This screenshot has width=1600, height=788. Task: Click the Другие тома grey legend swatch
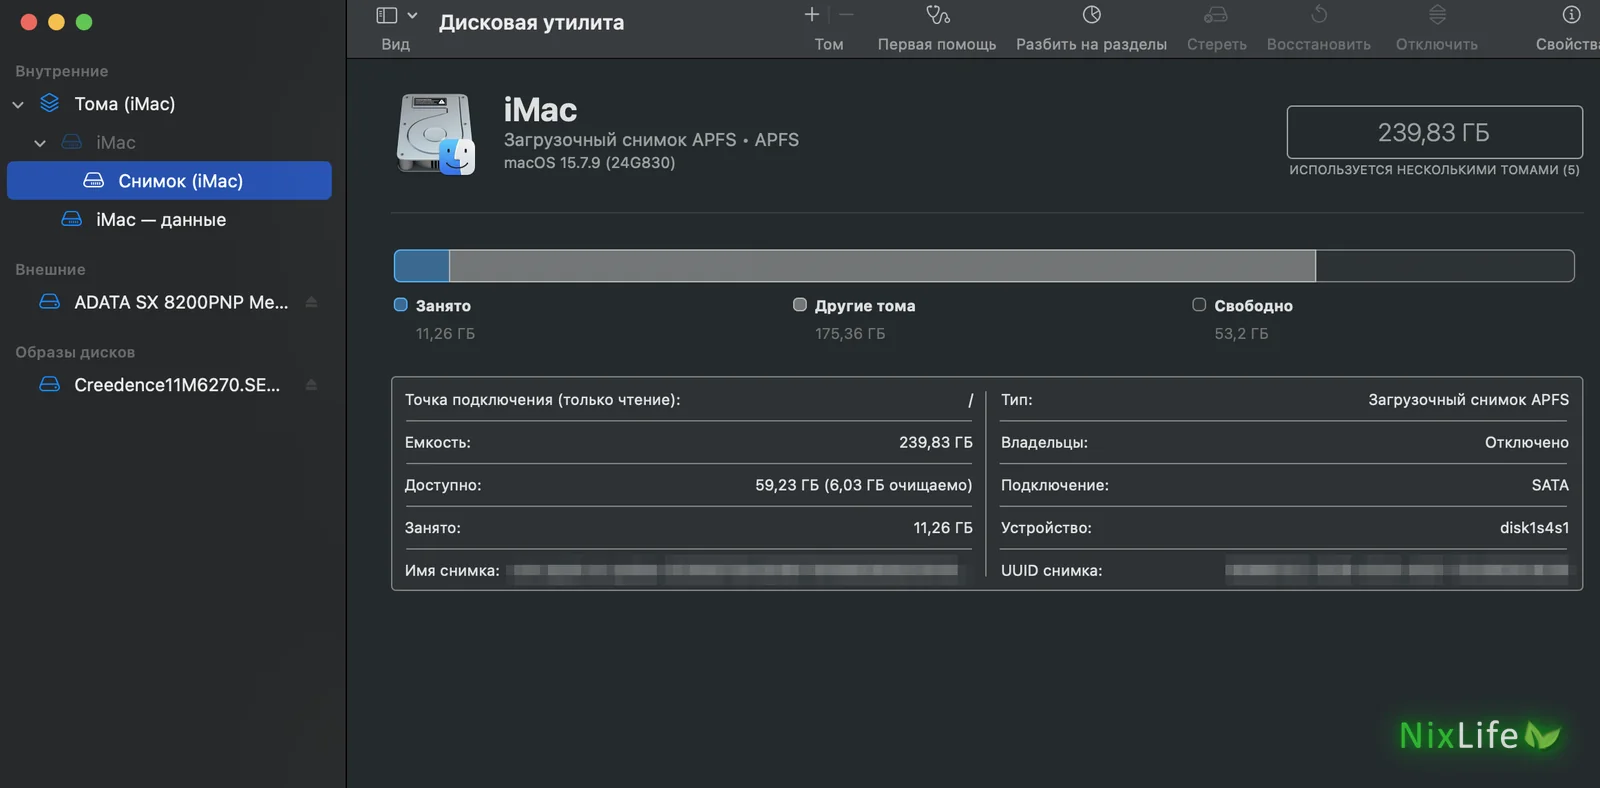pos(800,305)
